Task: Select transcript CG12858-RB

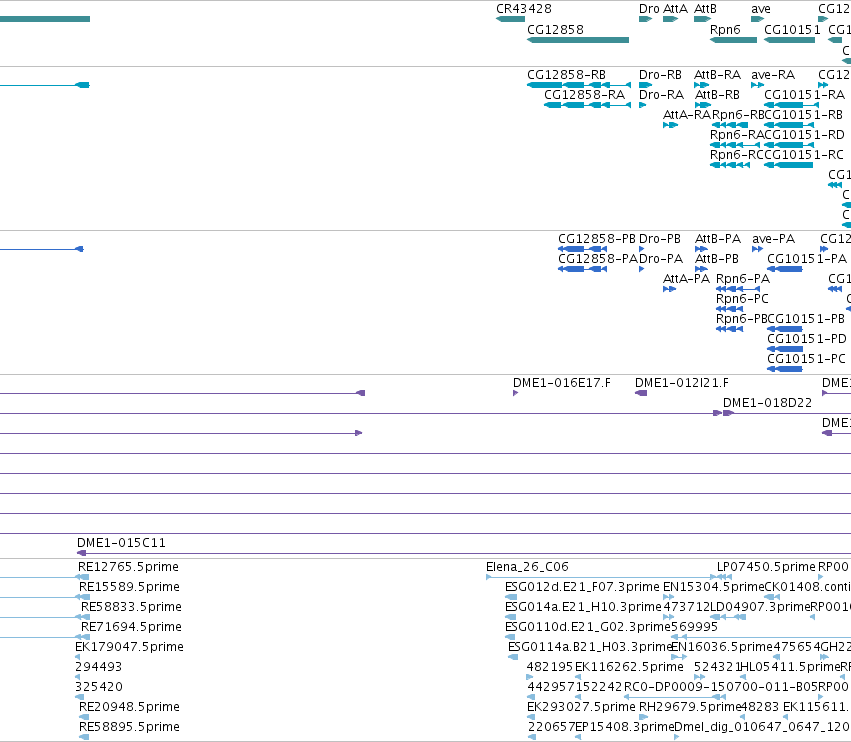Action: [566, 75]
